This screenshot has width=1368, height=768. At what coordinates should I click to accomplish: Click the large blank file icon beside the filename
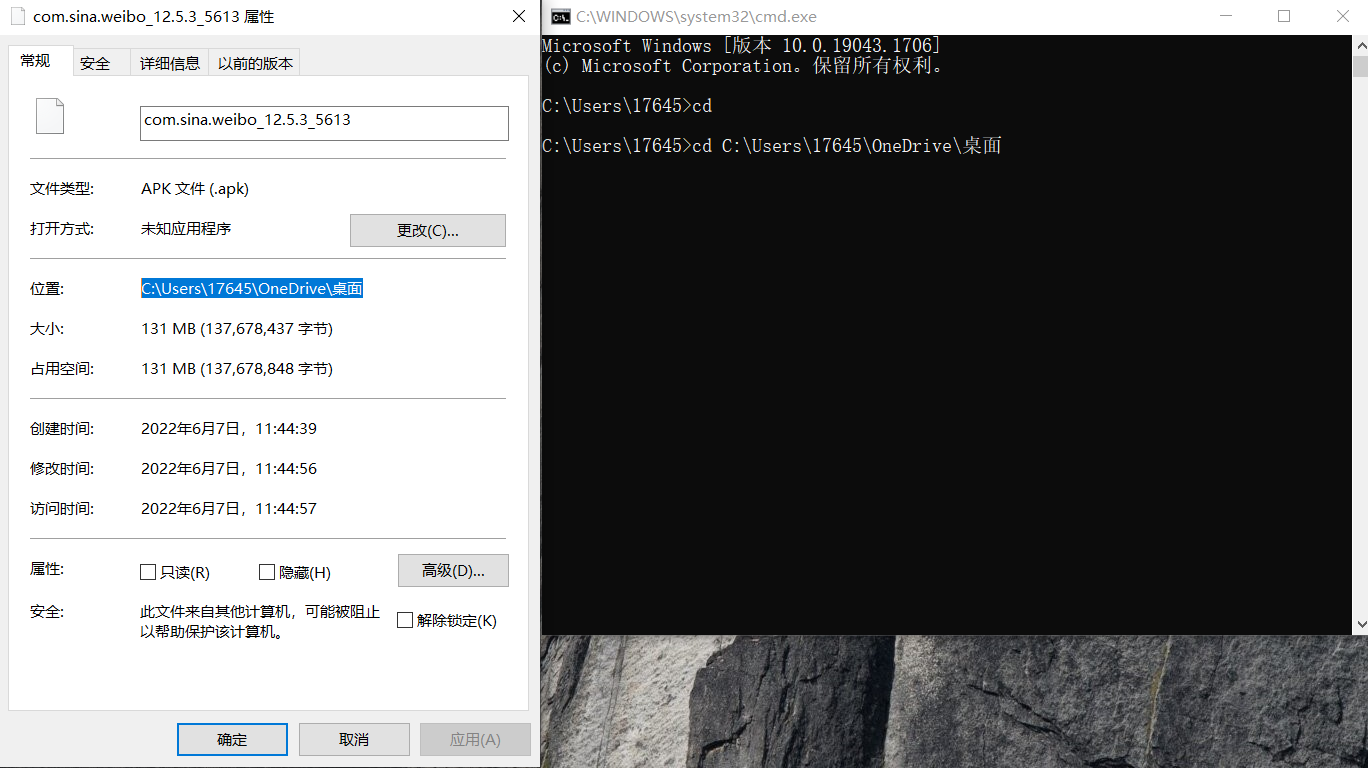pos(50,116)
